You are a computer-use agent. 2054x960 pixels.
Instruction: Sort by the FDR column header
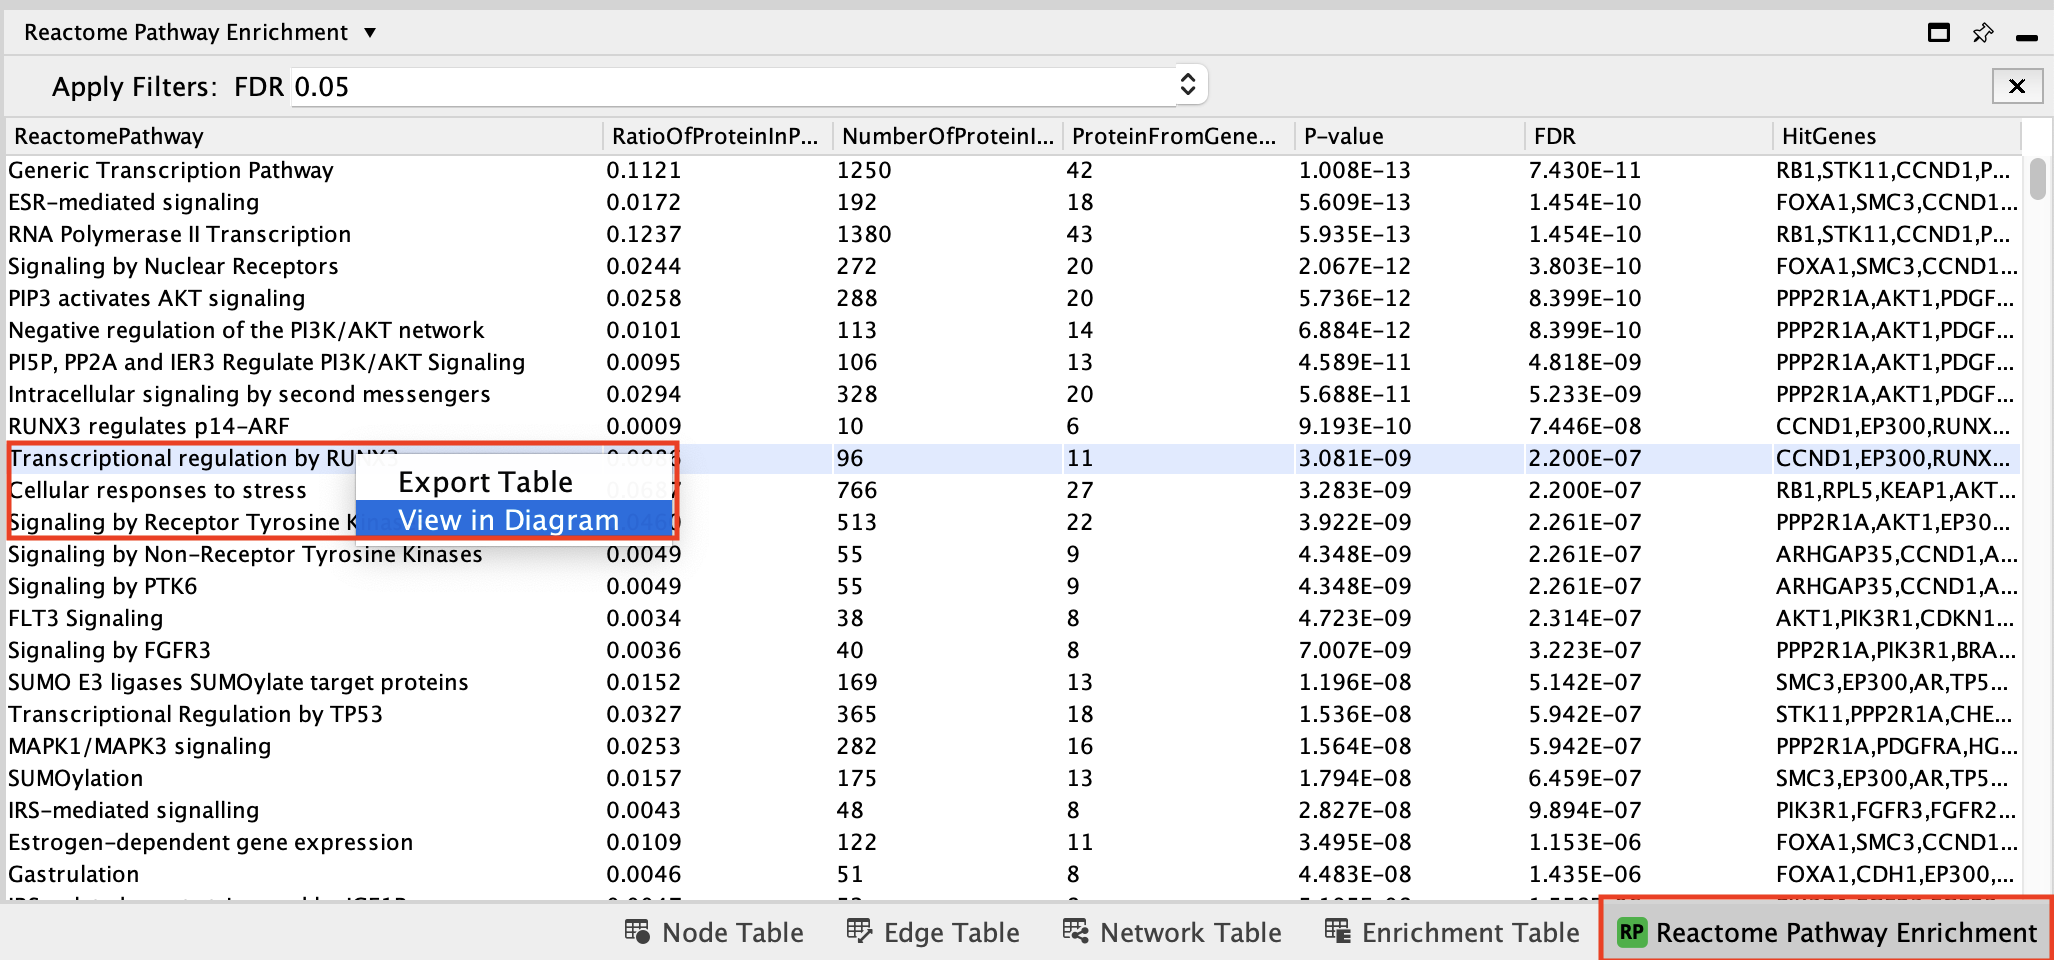coord(1554,136)
